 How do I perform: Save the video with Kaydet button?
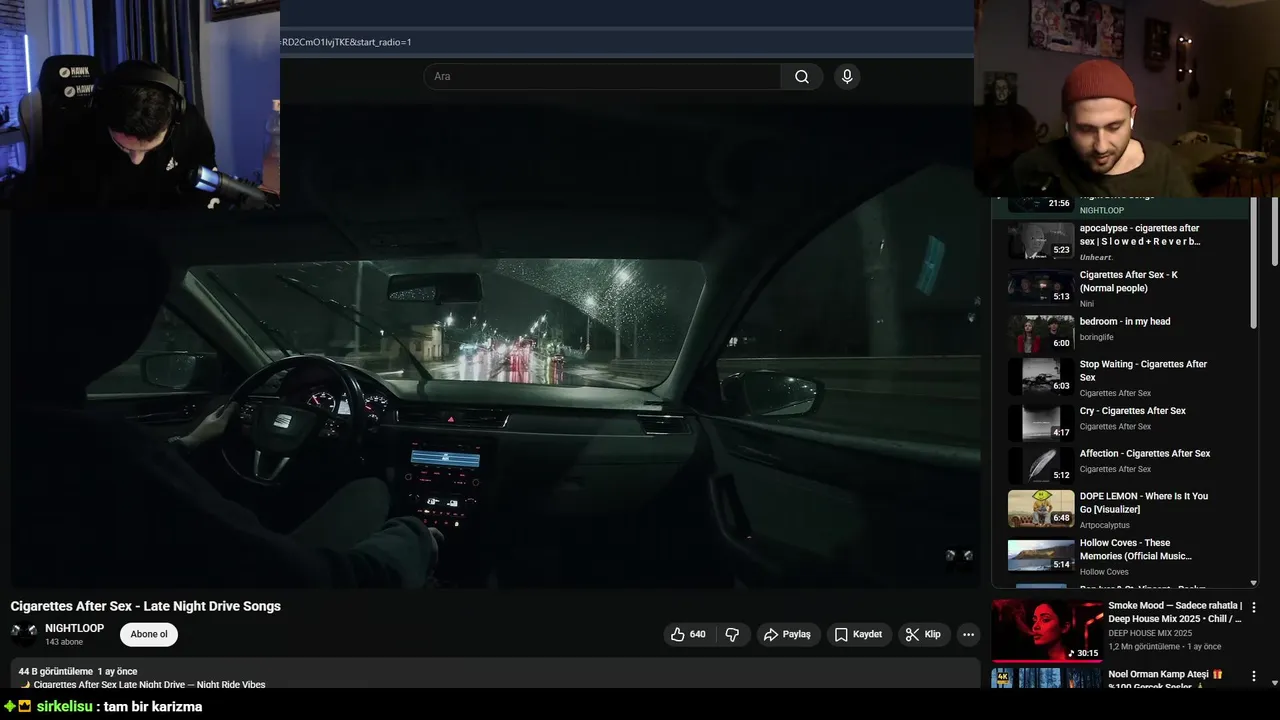859,634
